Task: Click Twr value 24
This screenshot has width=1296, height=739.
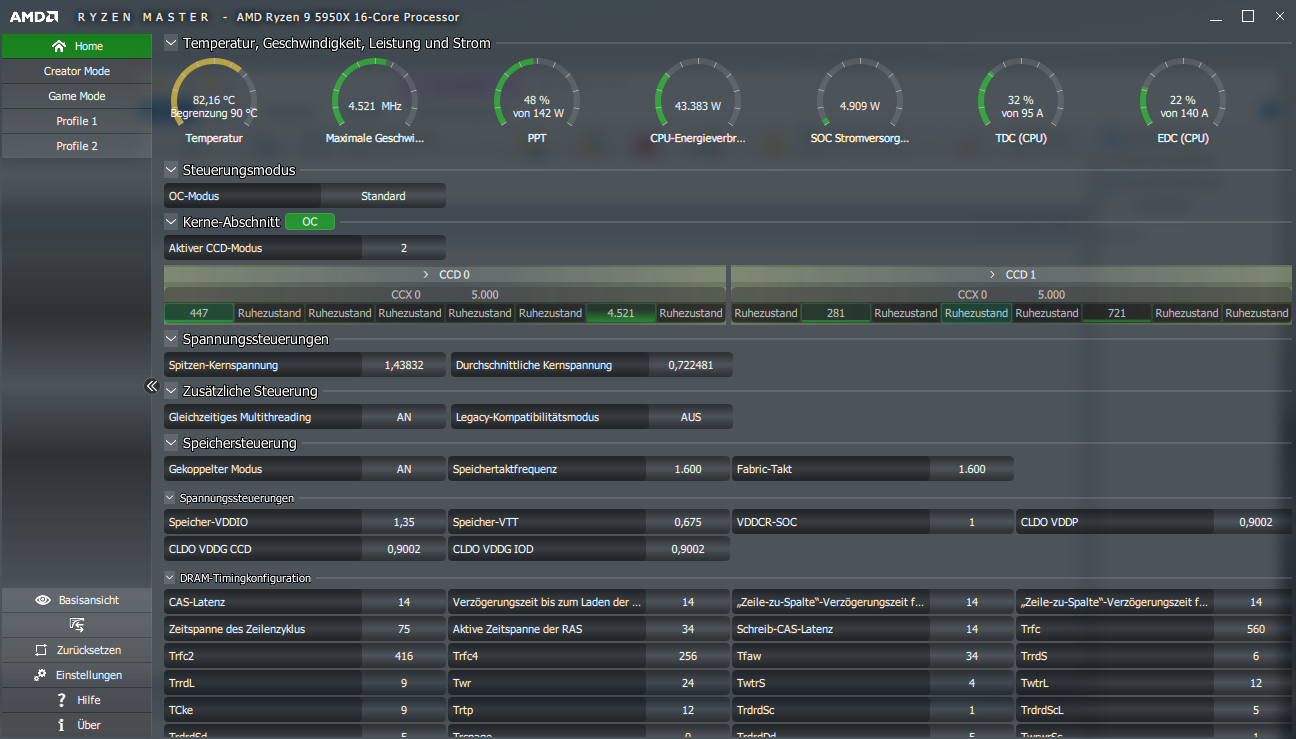Action: [x=688, y=683]
